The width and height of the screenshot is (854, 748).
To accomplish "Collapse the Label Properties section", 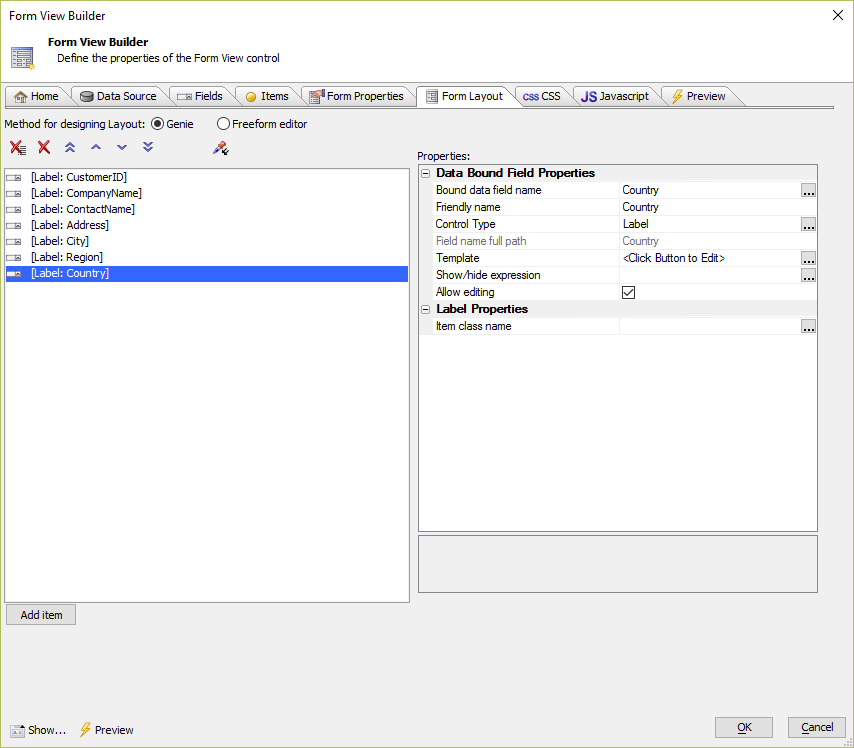I will point(426,309).
